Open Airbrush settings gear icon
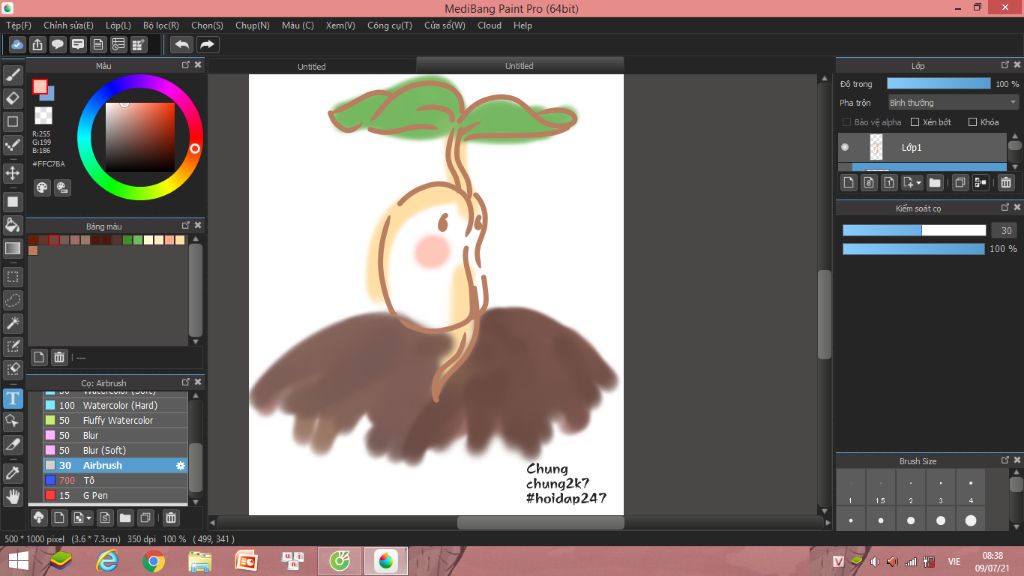1024x576 pixels. click(180, 466)
